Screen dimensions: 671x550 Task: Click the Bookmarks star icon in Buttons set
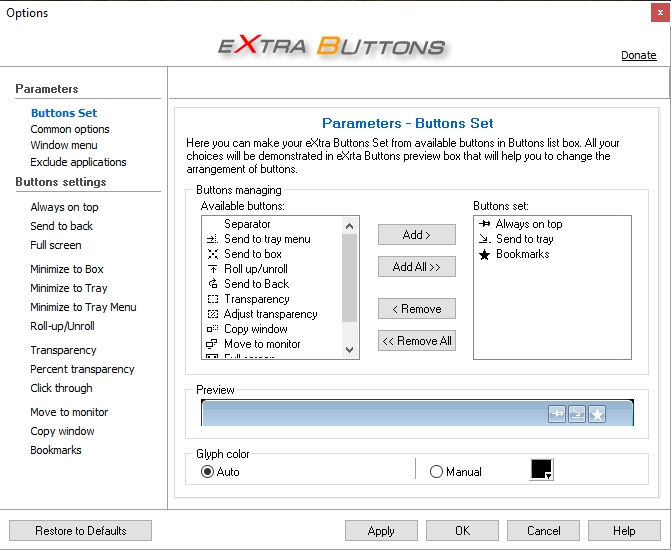(x=484, y=255)
